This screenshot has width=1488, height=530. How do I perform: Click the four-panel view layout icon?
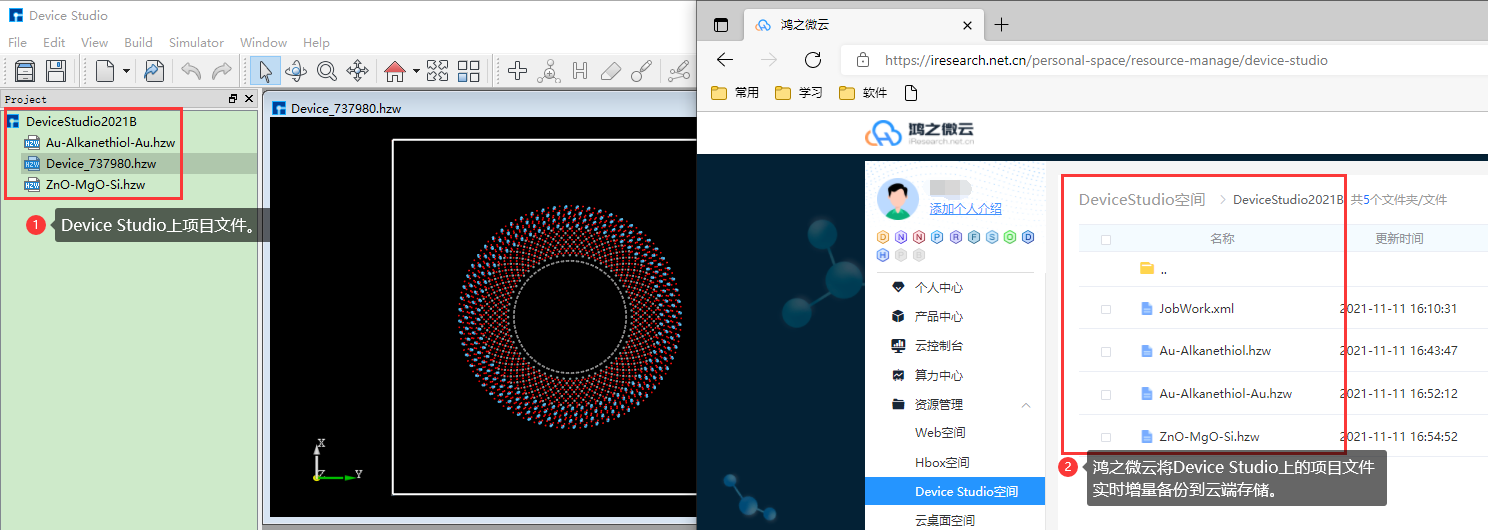point(469,70)
